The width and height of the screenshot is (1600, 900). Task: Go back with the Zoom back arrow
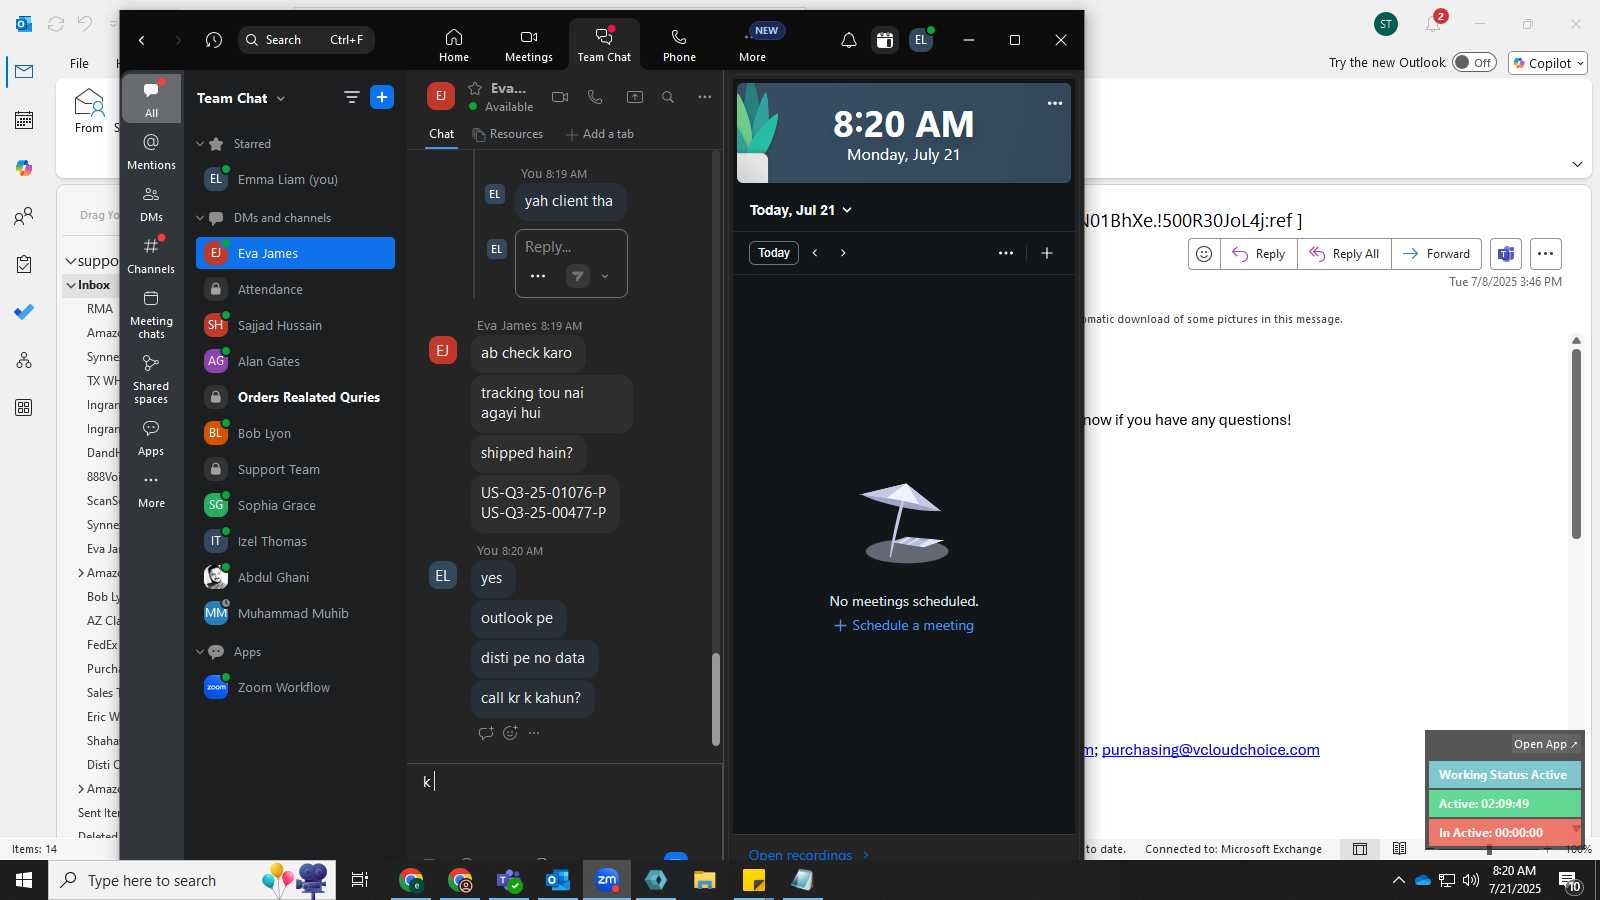142,40
